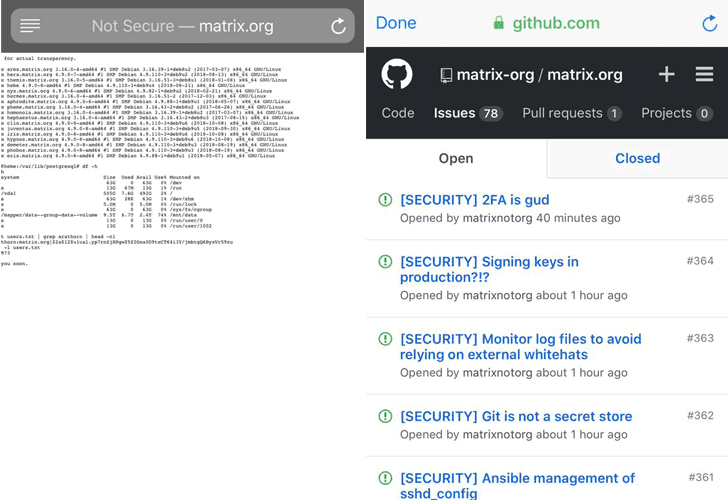Select the Issues 78 tab
The height and width of the screenshot is (500, 728).
(x=468, y=113)
